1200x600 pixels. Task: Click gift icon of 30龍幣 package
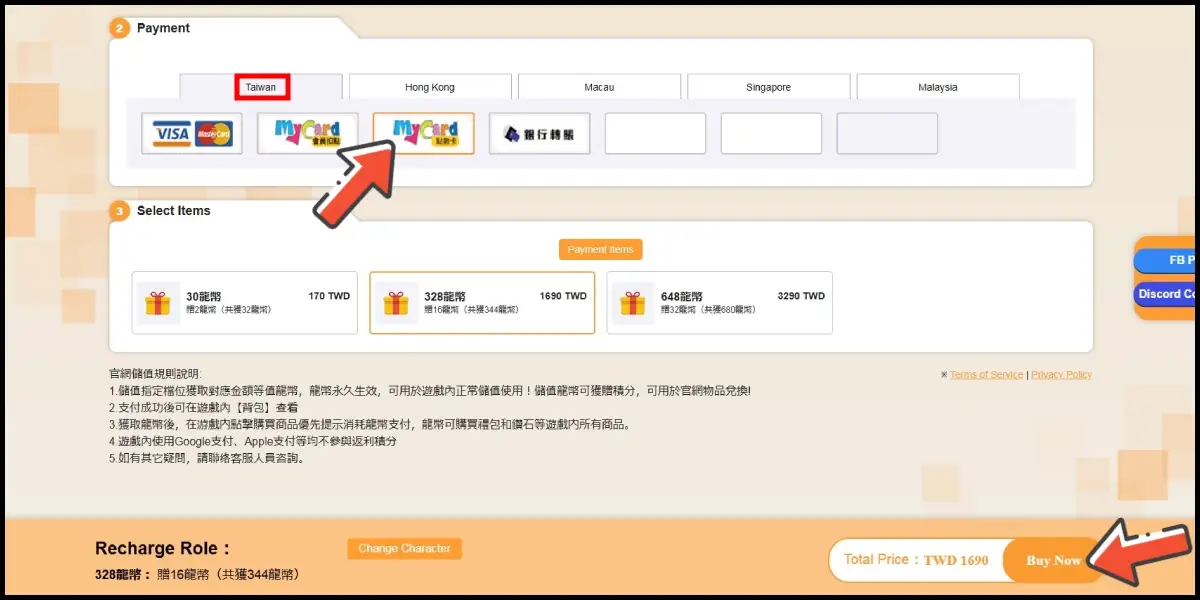pyautogui.click(x=157, y=303)
